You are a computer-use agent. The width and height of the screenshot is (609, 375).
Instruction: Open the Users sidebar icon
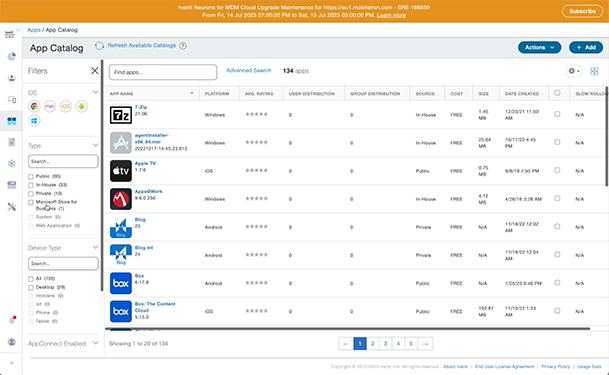coord(12,78)
